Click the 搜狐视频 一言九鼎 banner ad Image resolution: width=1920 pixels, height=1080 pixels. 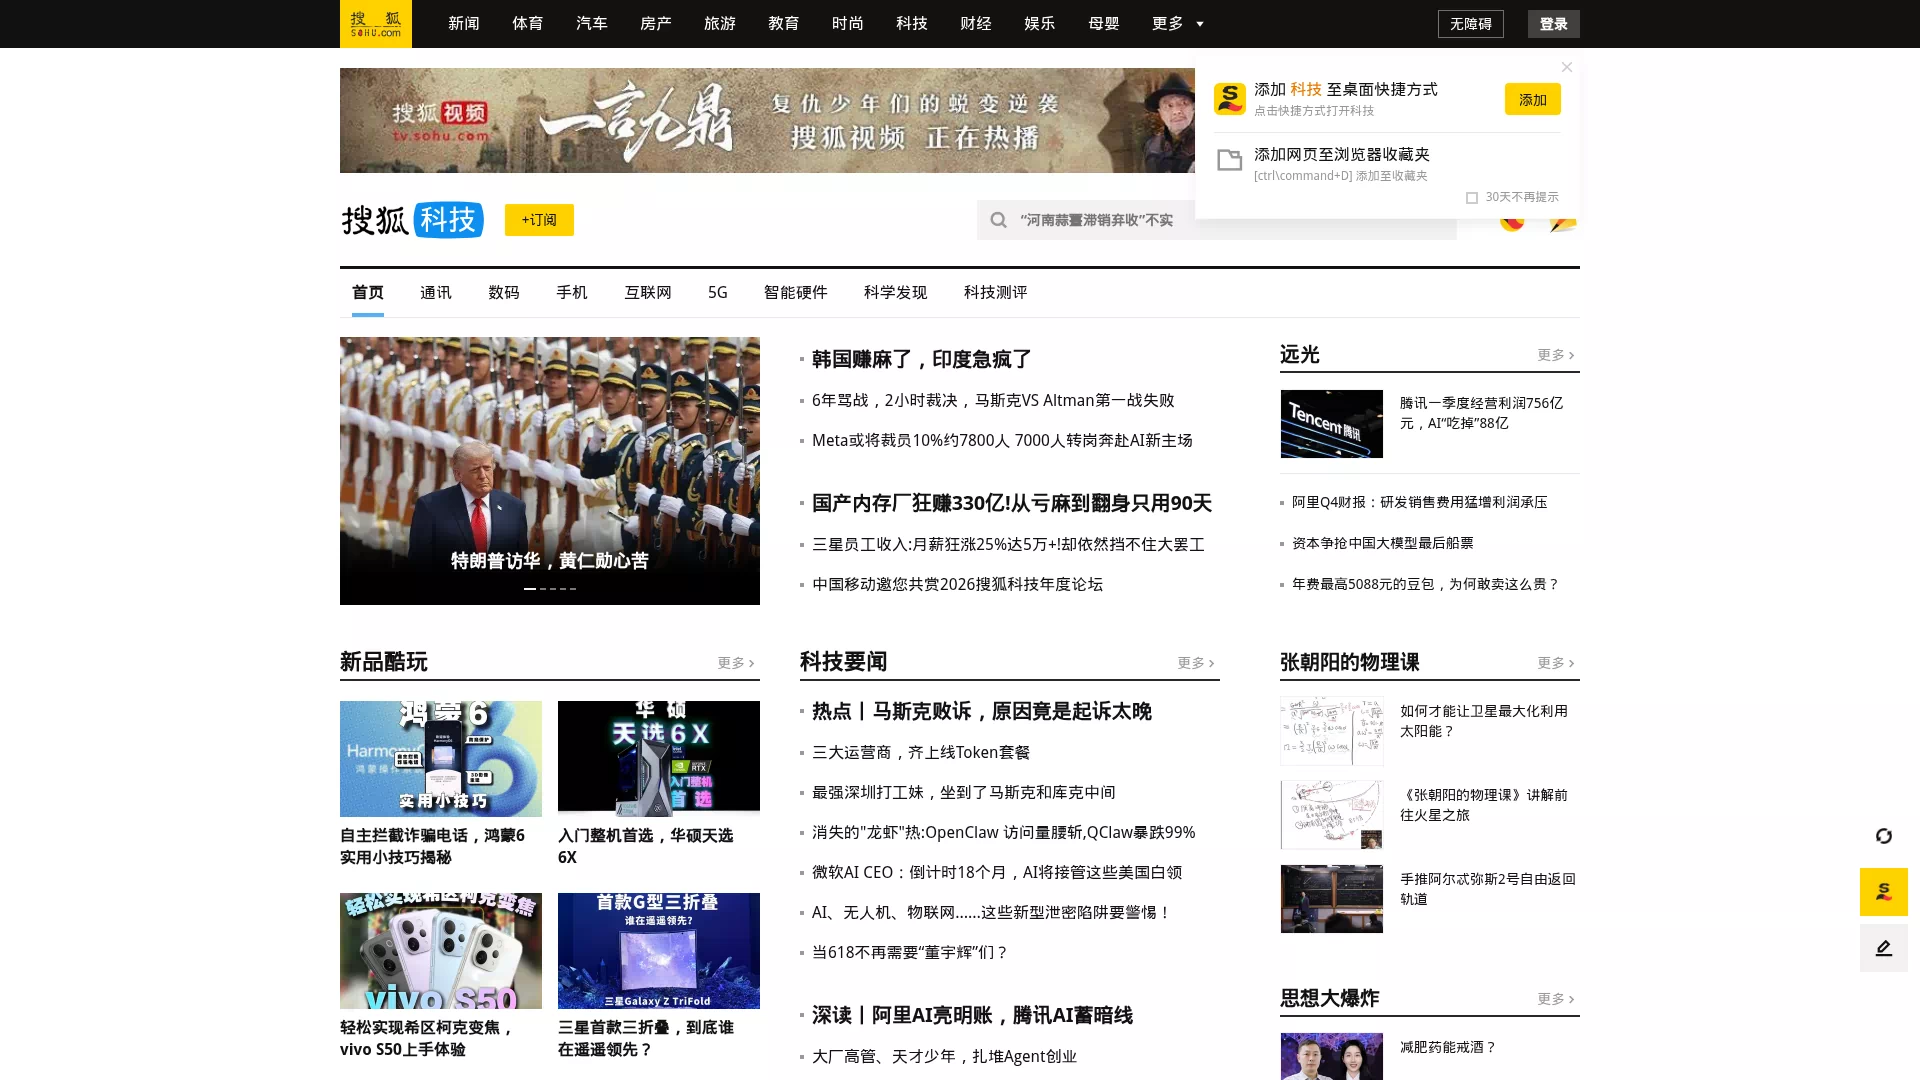[767, 120]
